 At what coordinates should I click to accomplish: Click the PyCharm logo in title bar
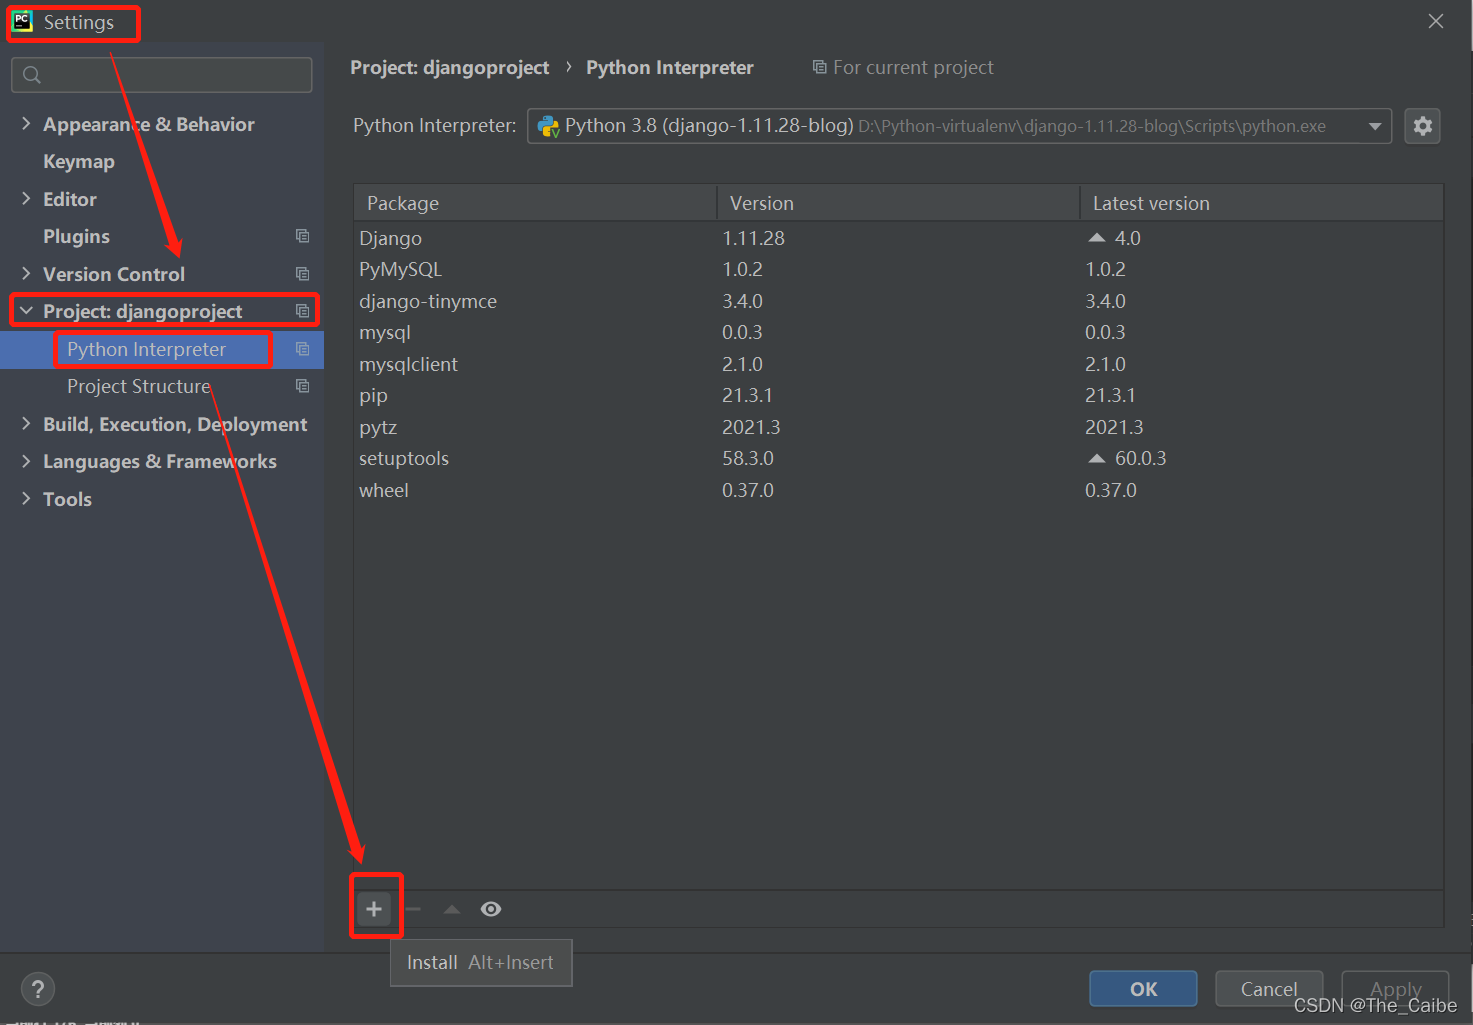[x=23, y=21]
